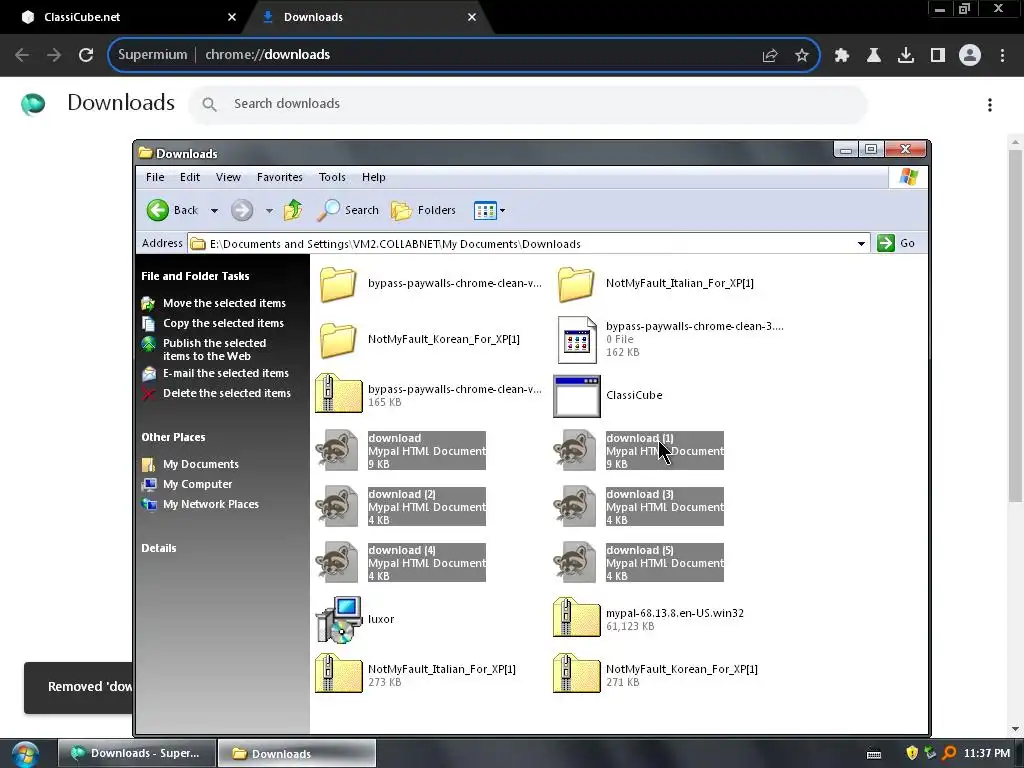Bookmark this page with star icon
The height and width of the screenshot is (768, 1024).
pos(802,56)
